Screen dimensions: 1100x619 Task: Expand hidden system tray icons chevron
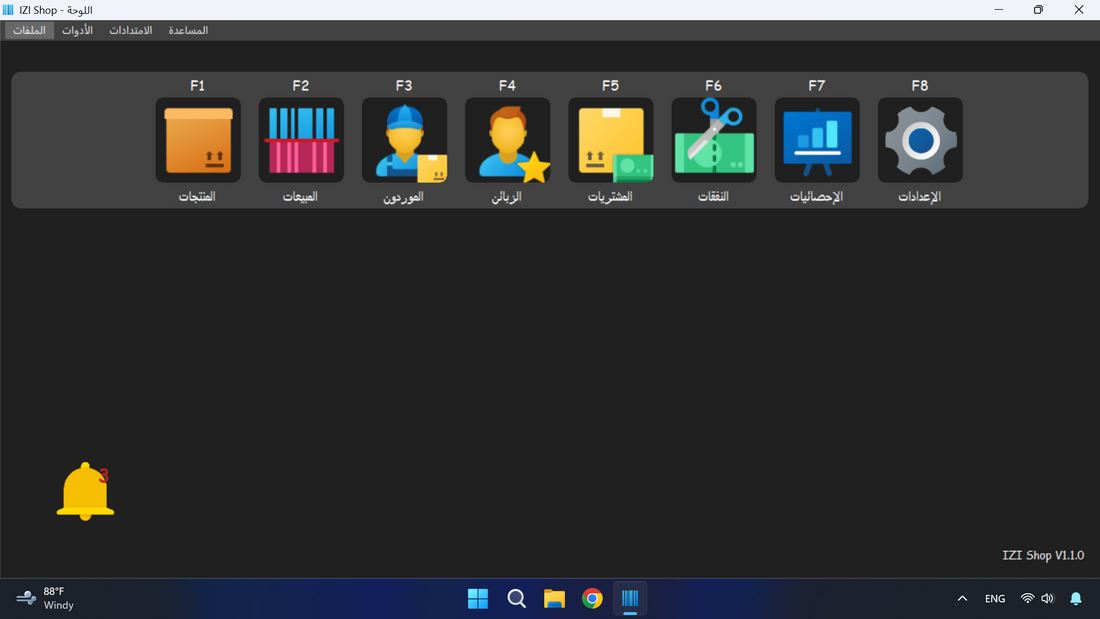pyautogui.click(x=962, y=598)
